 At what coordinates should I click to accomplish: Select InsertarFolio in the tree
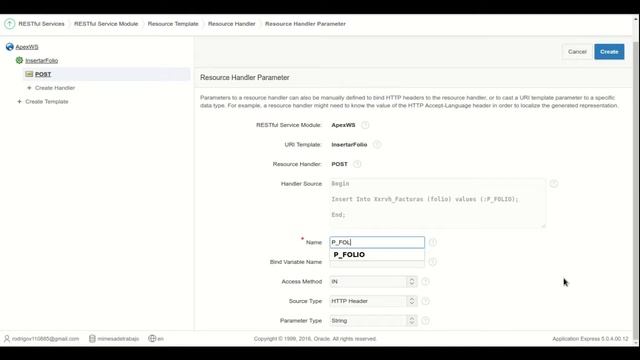pyautogui.click(x=42, y=60)
